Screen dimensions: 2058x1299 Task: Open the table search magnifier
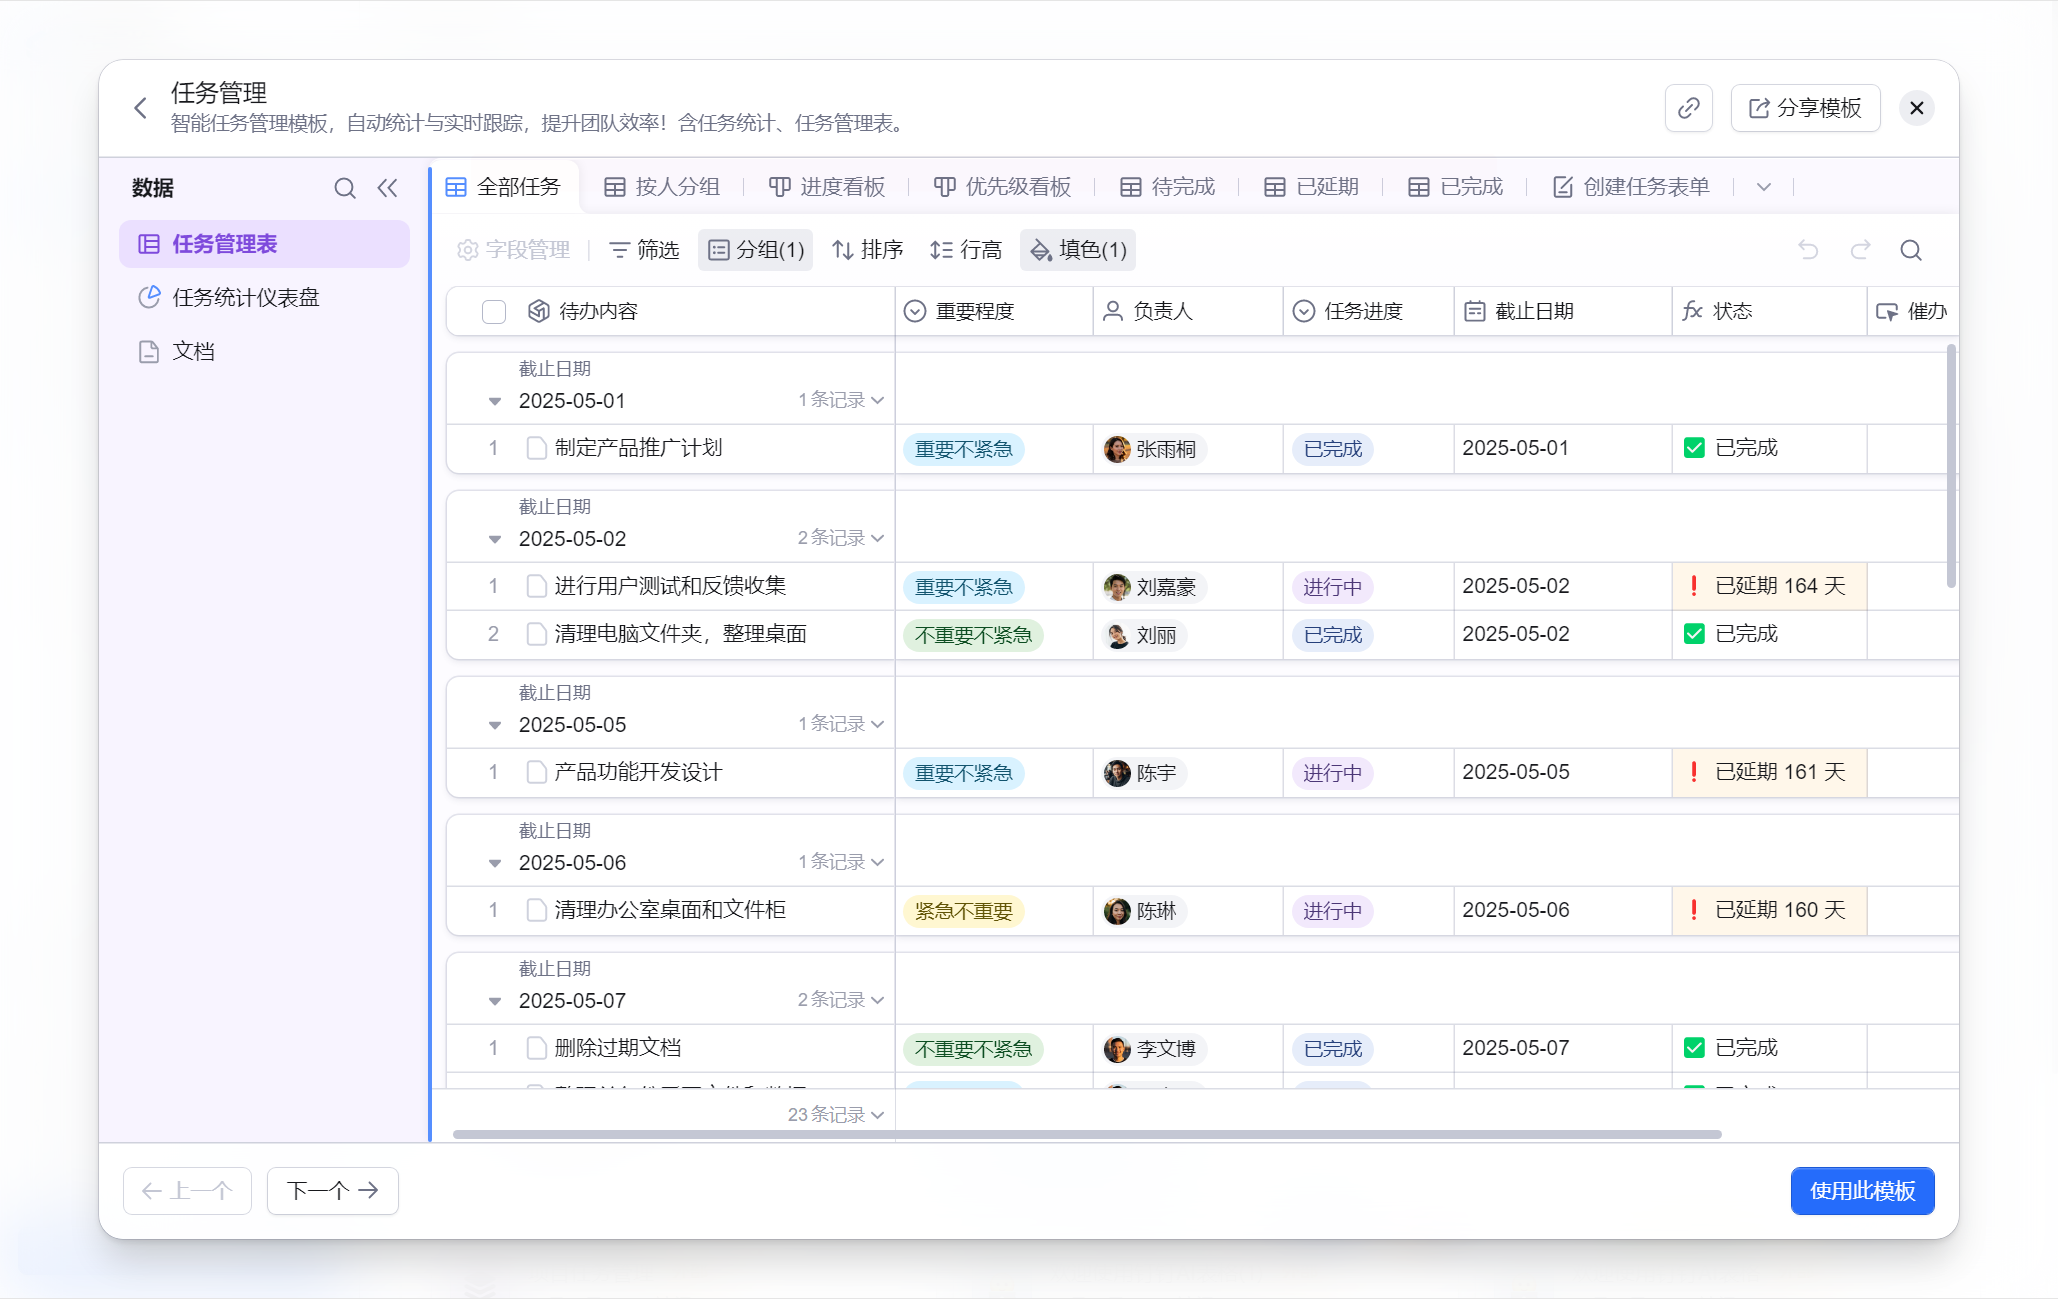click(1911, 250)
